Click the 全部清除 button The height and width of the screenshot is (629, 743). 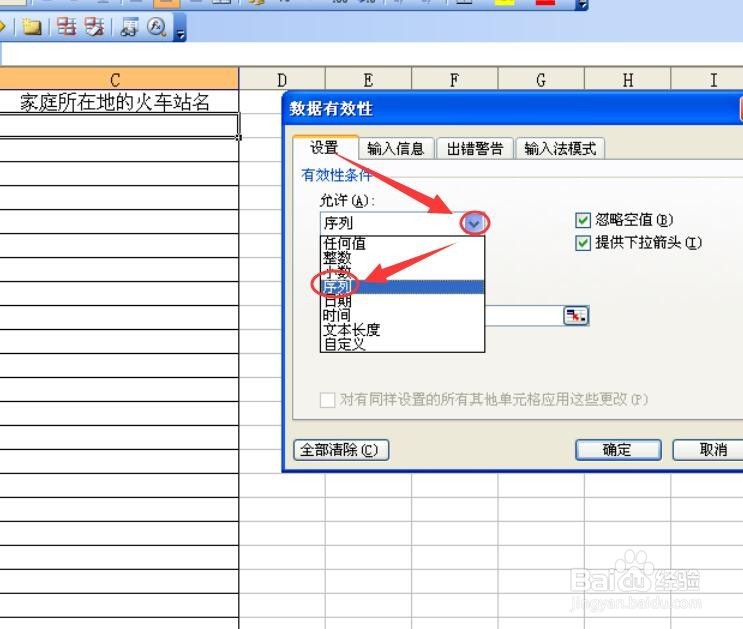tap(341, 450)
